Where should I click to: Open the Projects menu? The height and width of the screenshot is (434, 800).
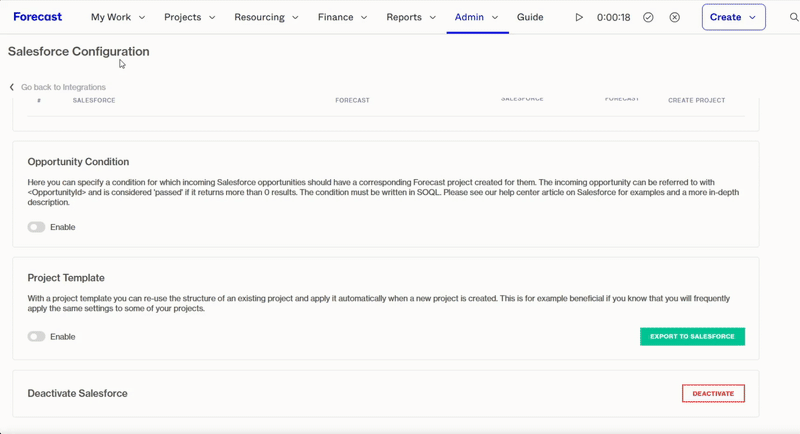click(x=189, y=17)
